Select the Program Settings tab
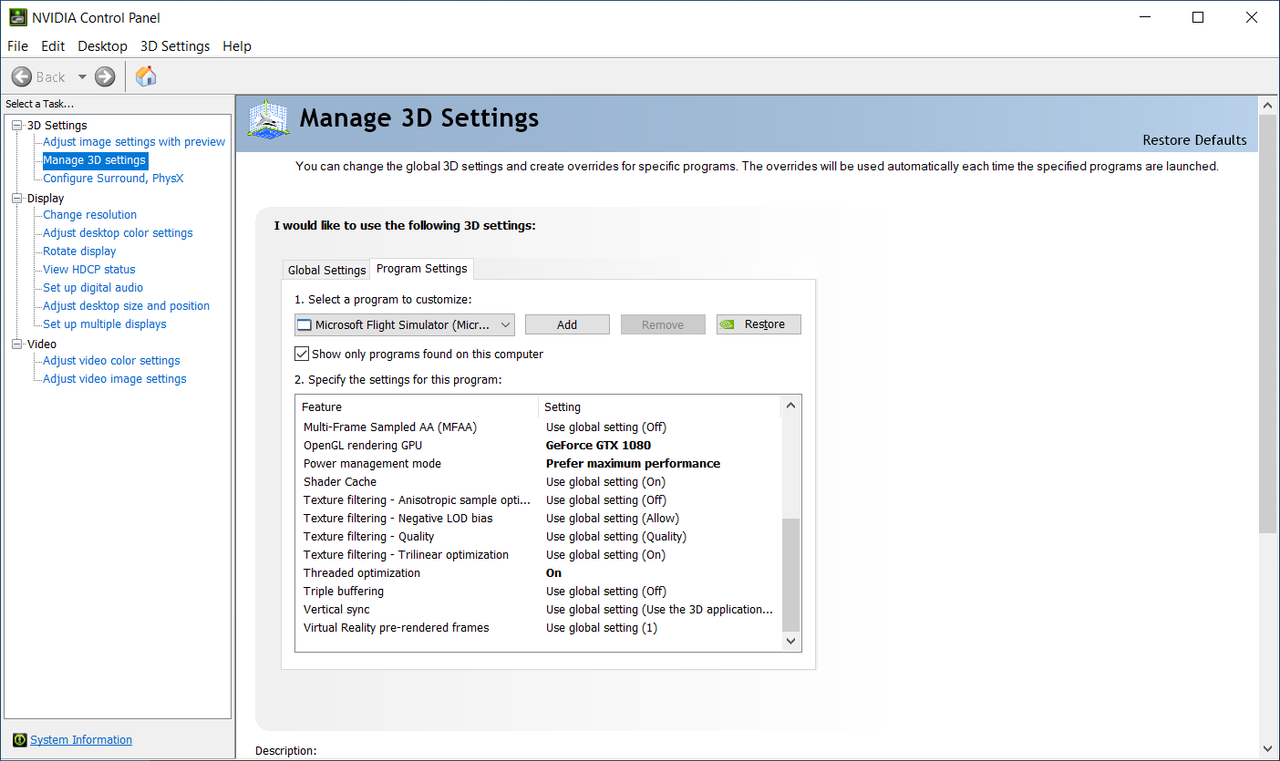 coord(422,268)
